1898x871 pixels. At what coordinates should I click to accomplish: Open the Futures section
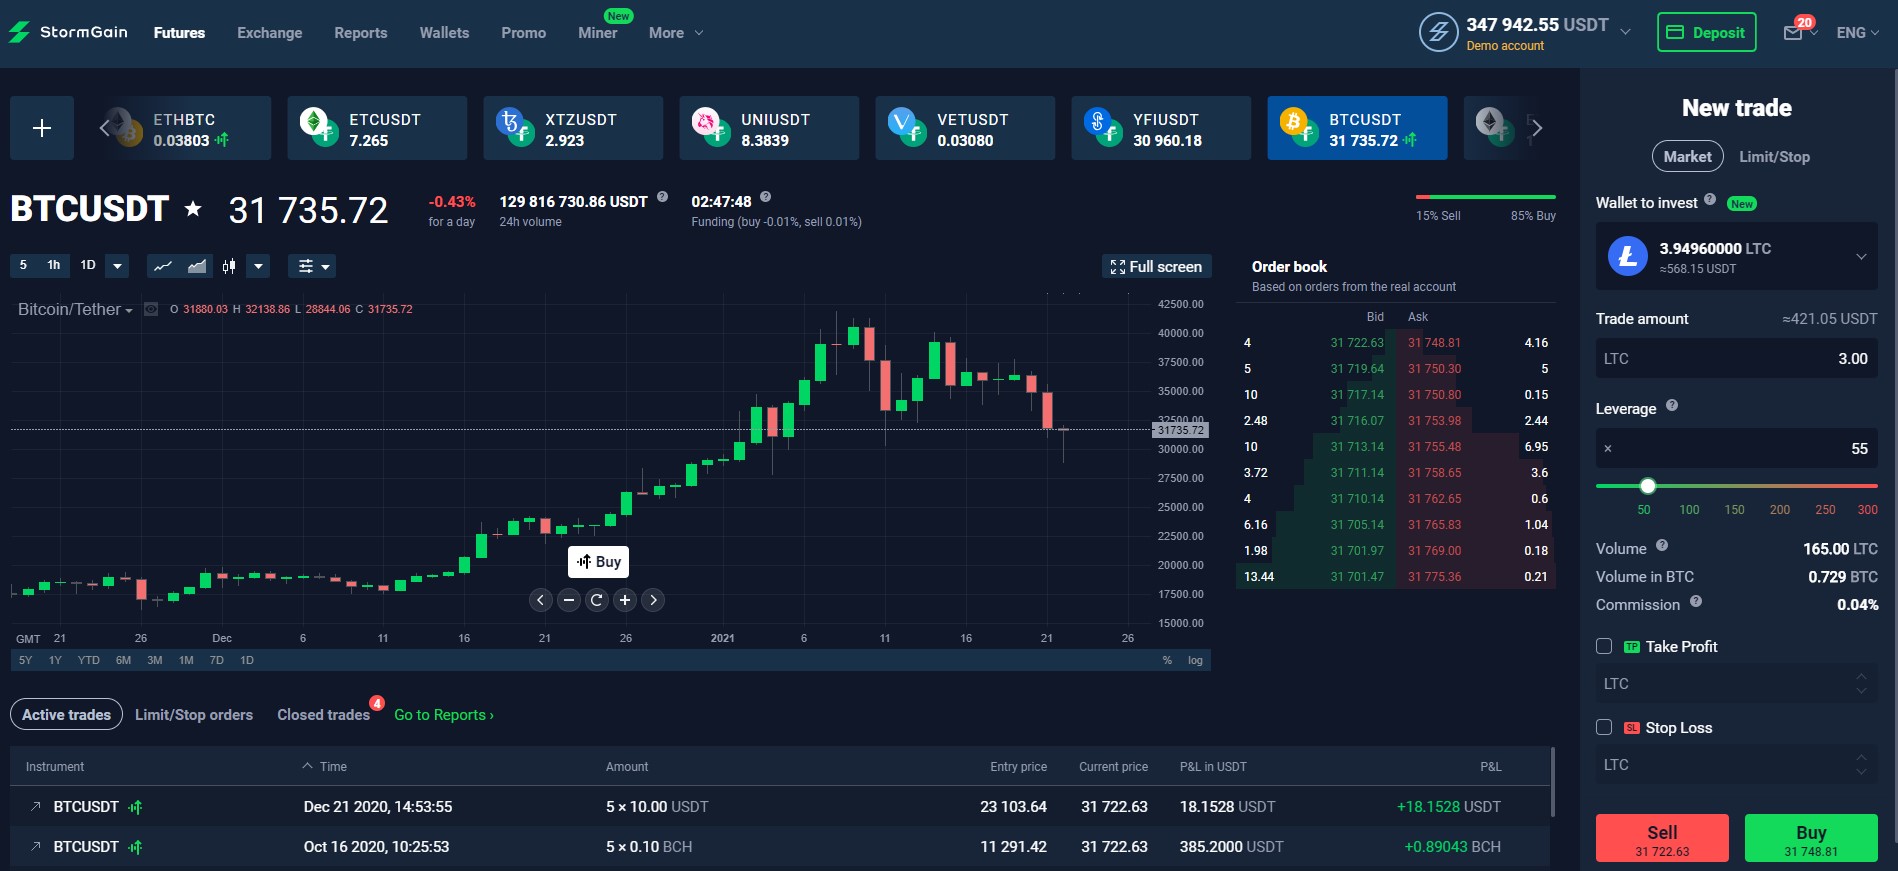tap(179, 33)
